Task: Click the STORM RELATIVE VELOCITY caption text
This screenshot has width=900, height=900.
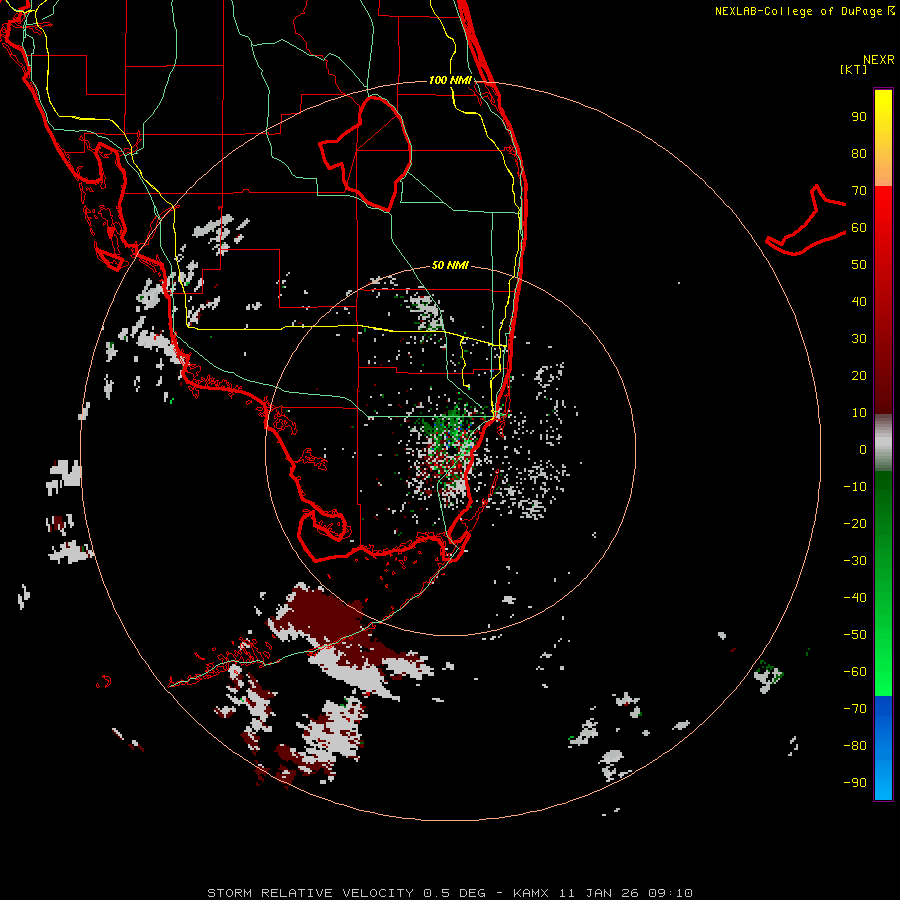Action: (x=311, y=893)
